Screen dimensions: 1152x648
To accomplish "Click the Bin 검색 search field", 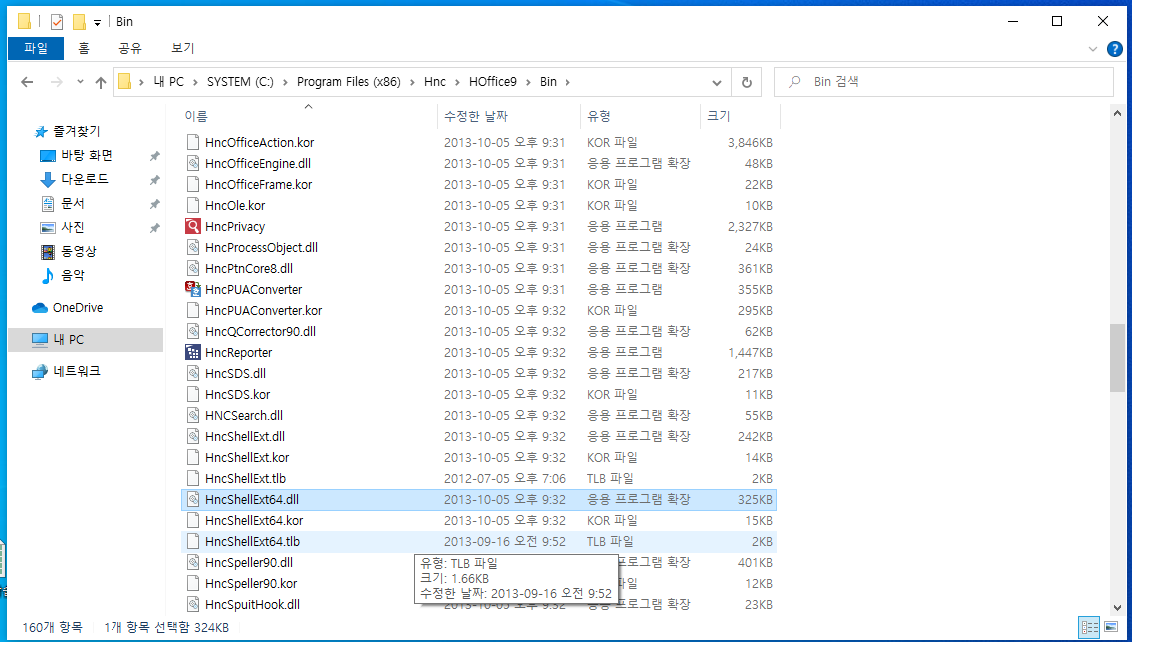I will pos(944,82).
